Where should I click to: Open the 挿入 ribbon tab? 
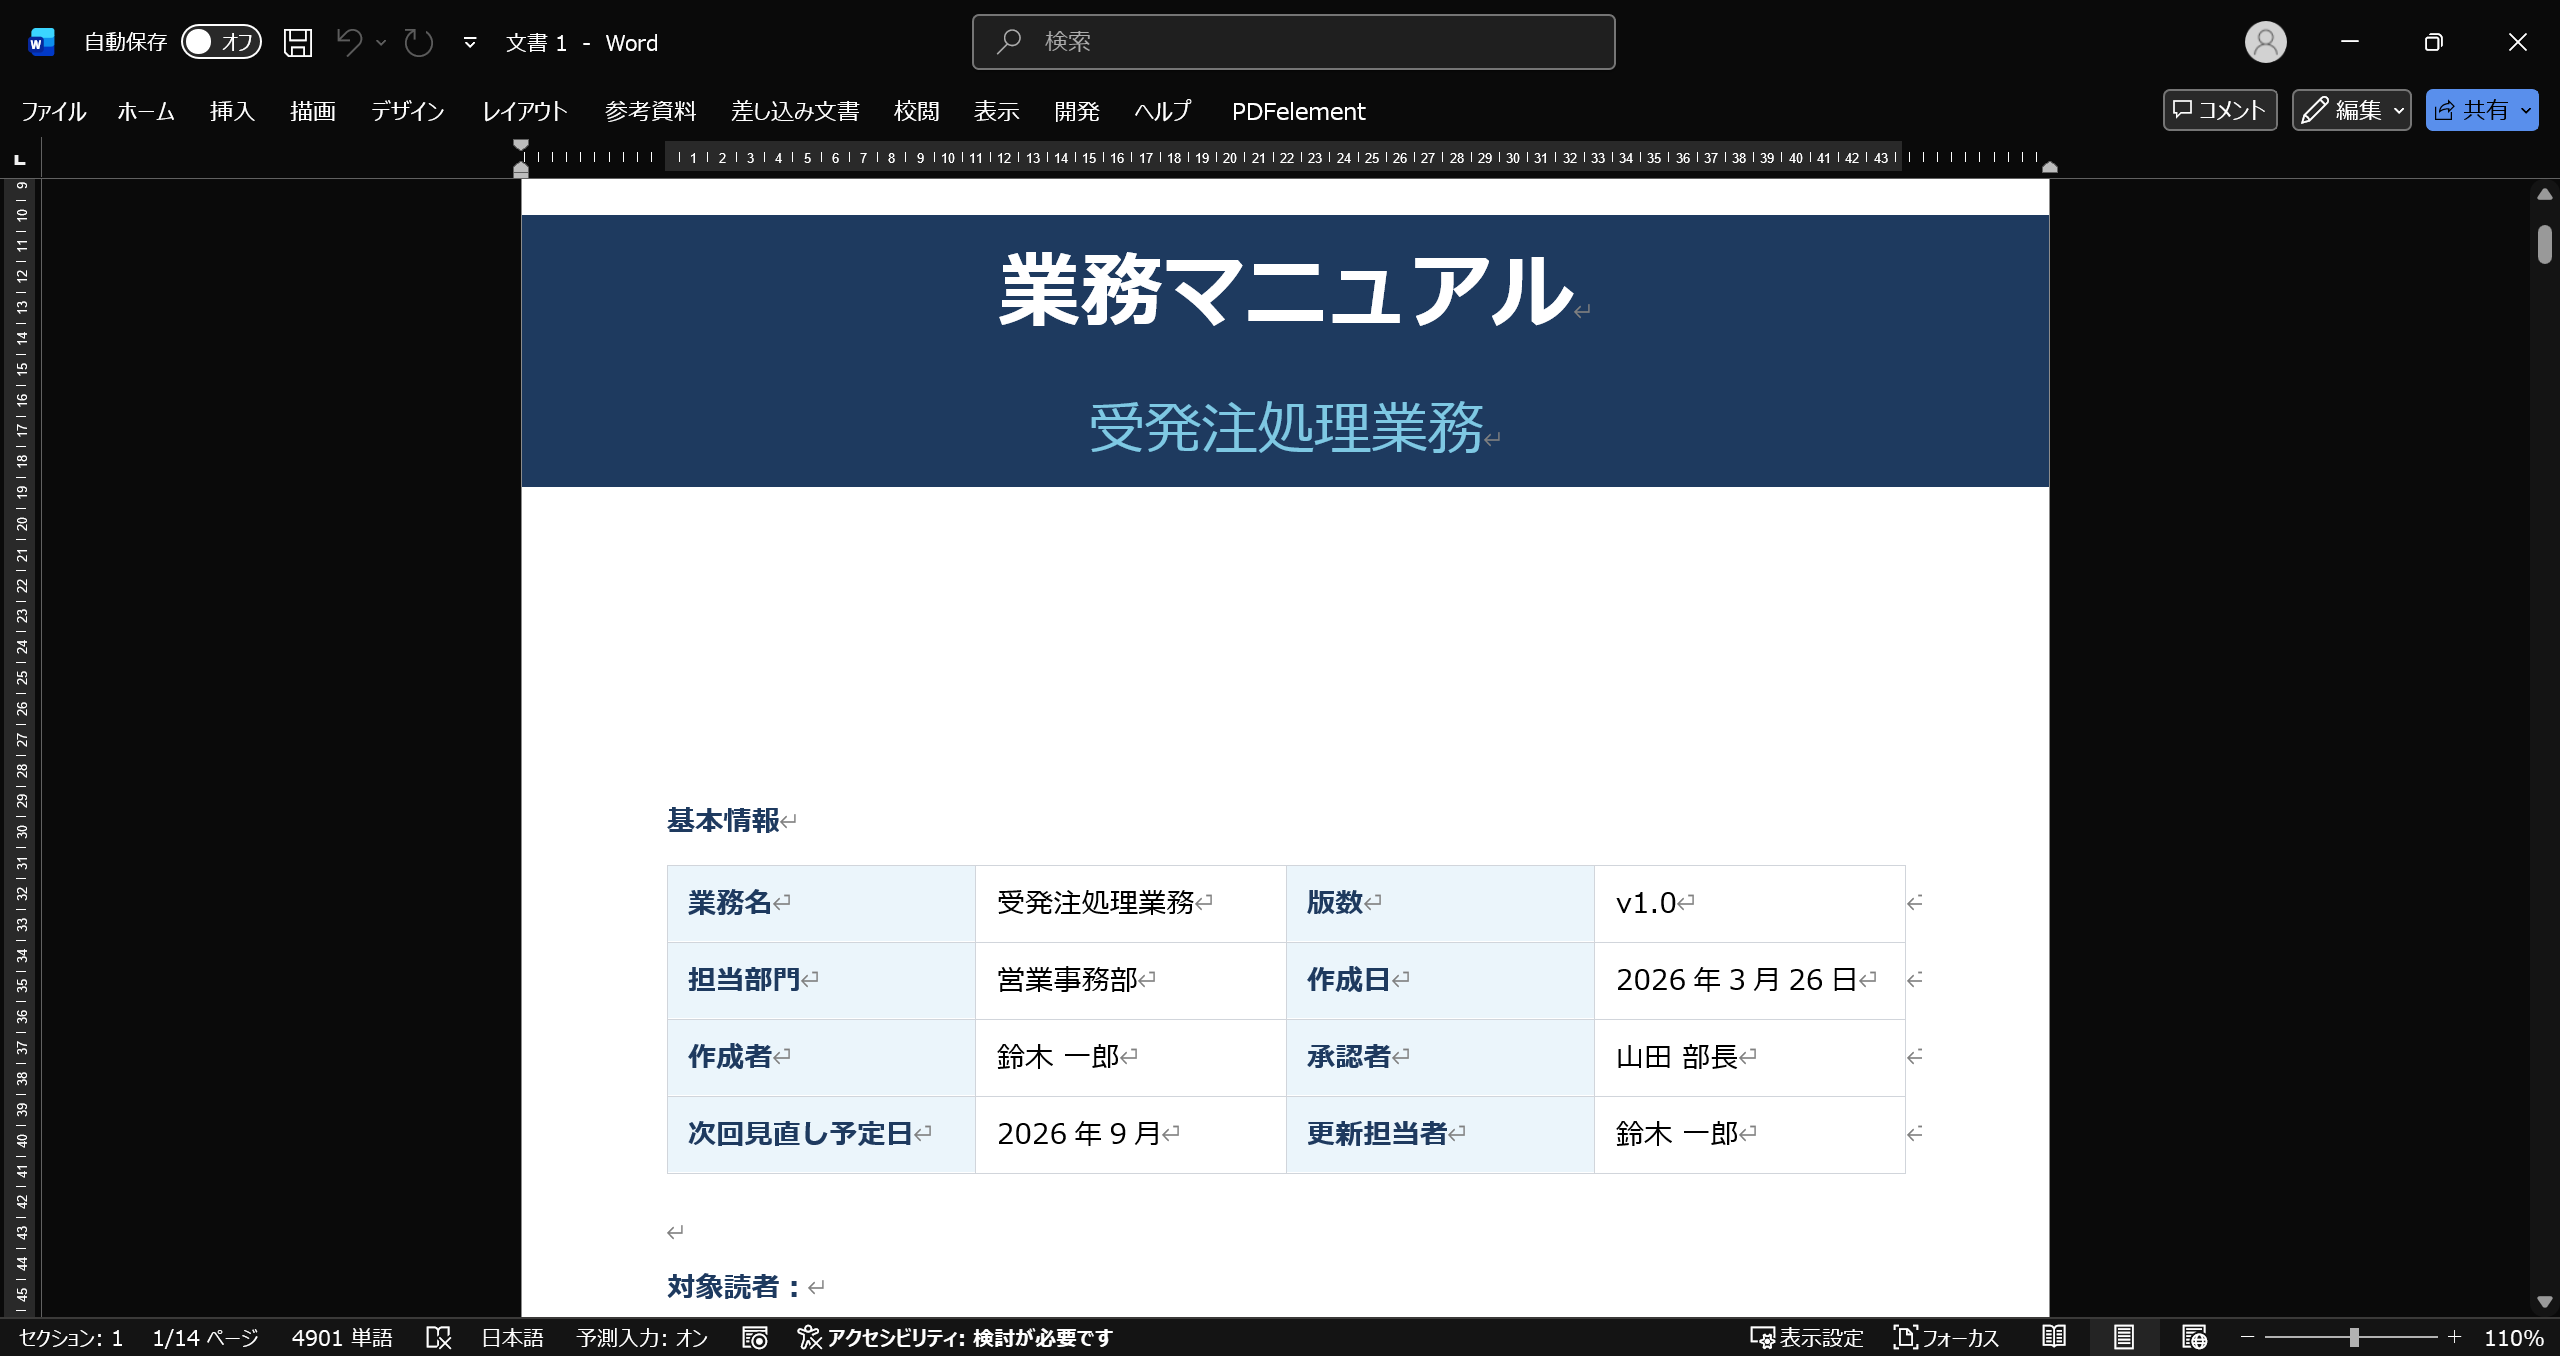232,111
